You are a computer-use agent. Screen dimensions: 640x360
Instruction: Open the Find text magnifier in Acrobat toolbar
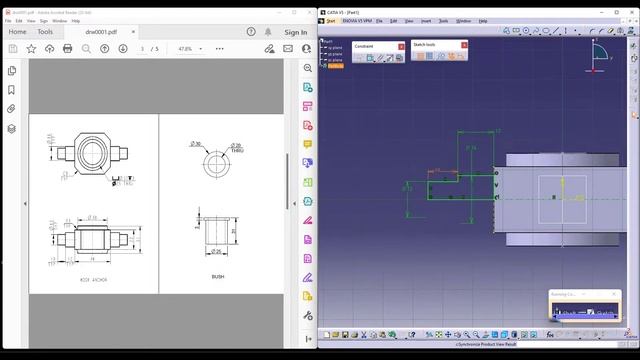pyautogui.click(x=86, y=49)
